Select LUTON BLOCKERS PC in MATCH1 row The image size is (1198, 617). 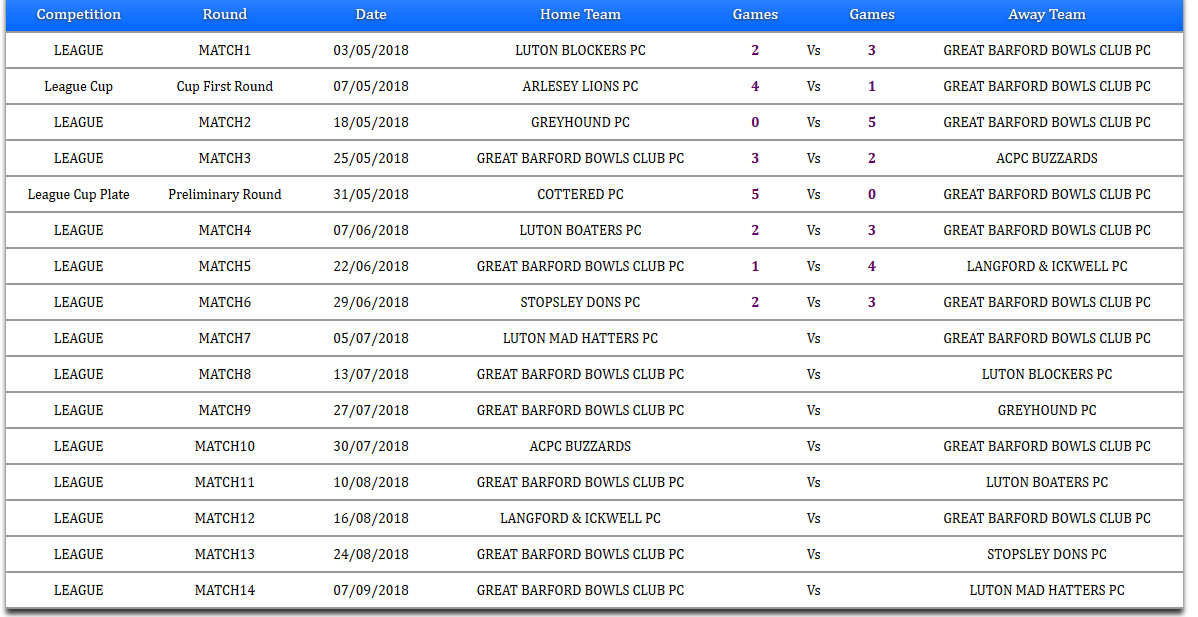pyautogui.click(x=580, y=50)
